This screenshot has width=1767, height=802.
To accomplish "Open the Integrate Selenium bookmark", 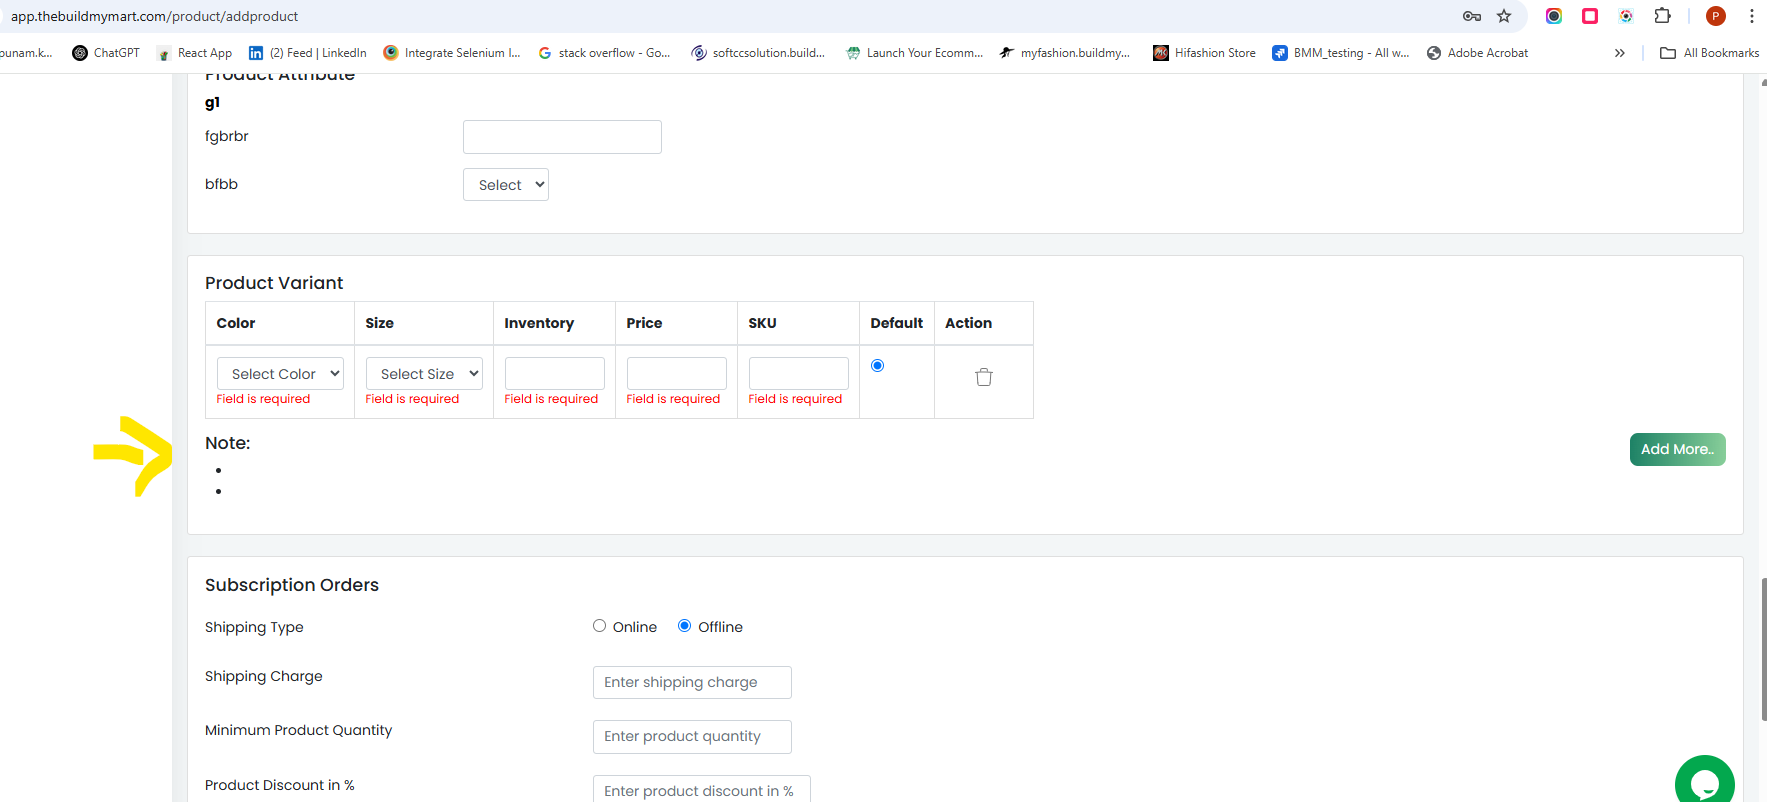I will pyautogui.click(x=452, y=53).
